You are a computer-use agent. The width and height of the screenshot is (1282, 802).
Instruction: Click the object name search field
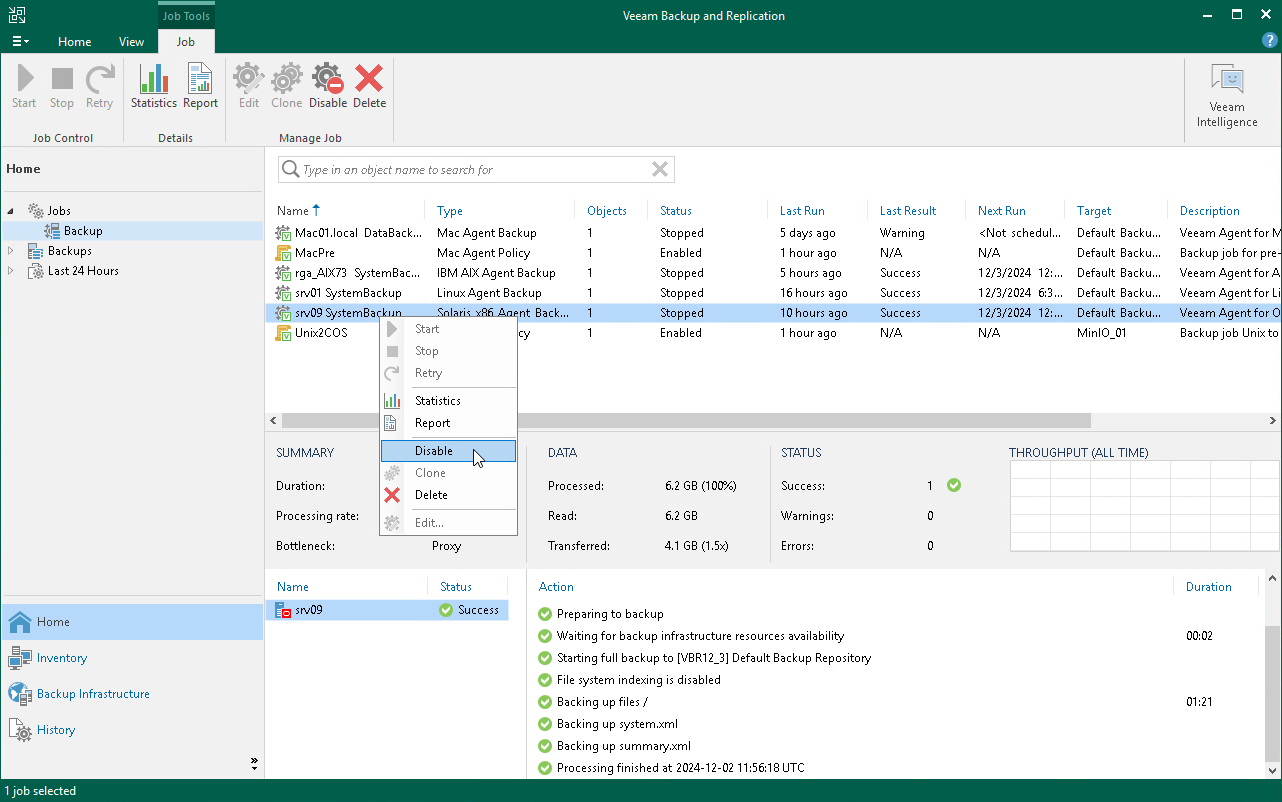point(470,169)
